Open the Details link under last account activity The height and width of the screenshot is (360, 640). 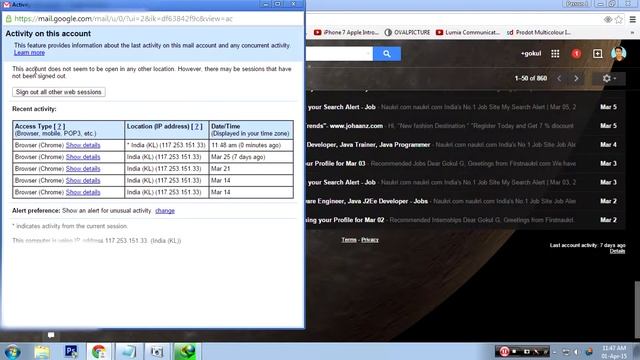(x=617, y=251)
